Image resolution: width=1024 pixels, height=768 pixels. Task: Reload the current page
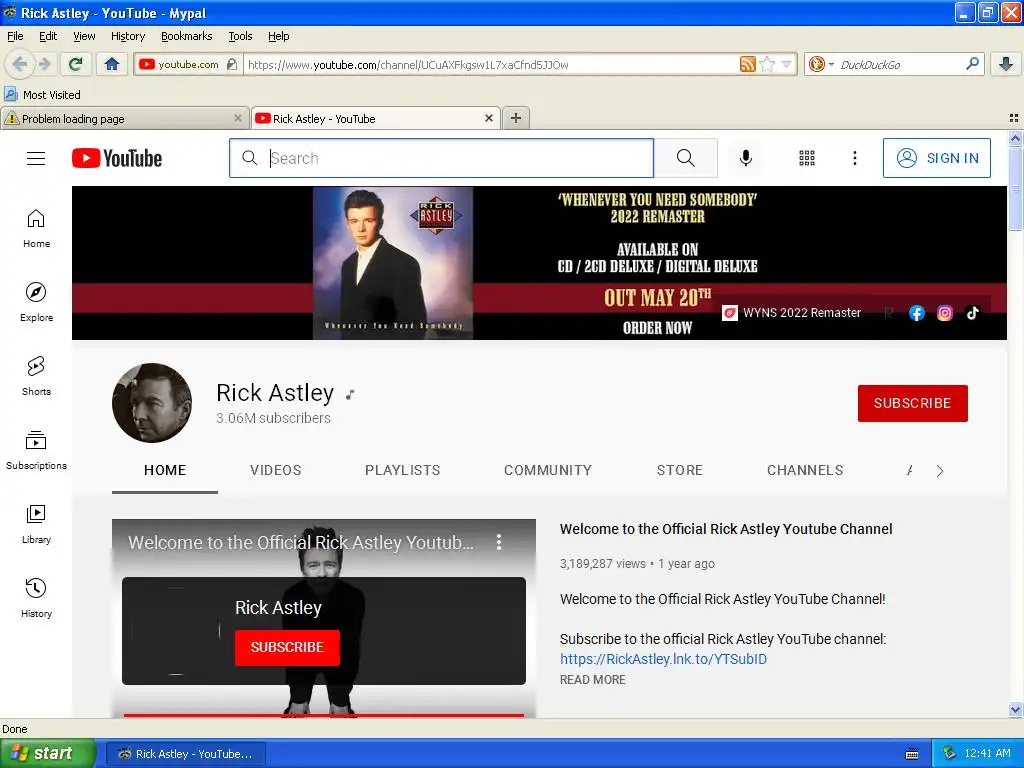(x=75, y=64)
